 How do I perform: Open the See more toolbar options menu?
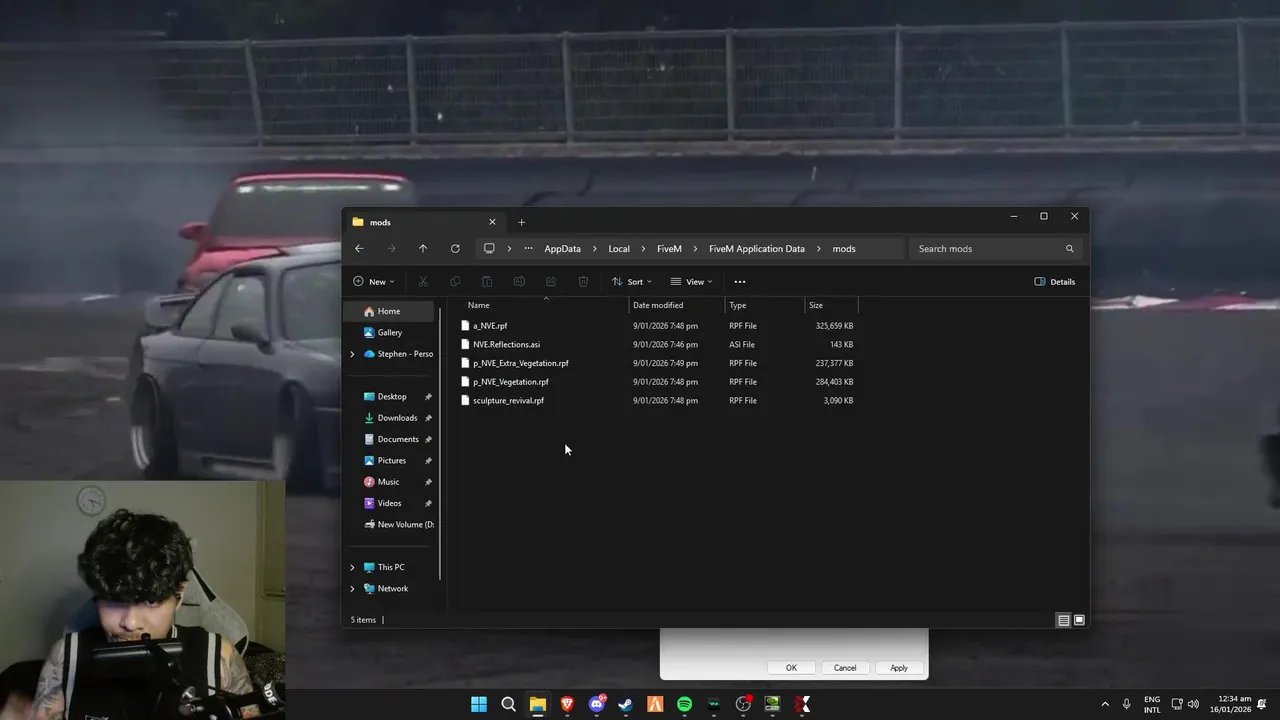click(740, 282)
